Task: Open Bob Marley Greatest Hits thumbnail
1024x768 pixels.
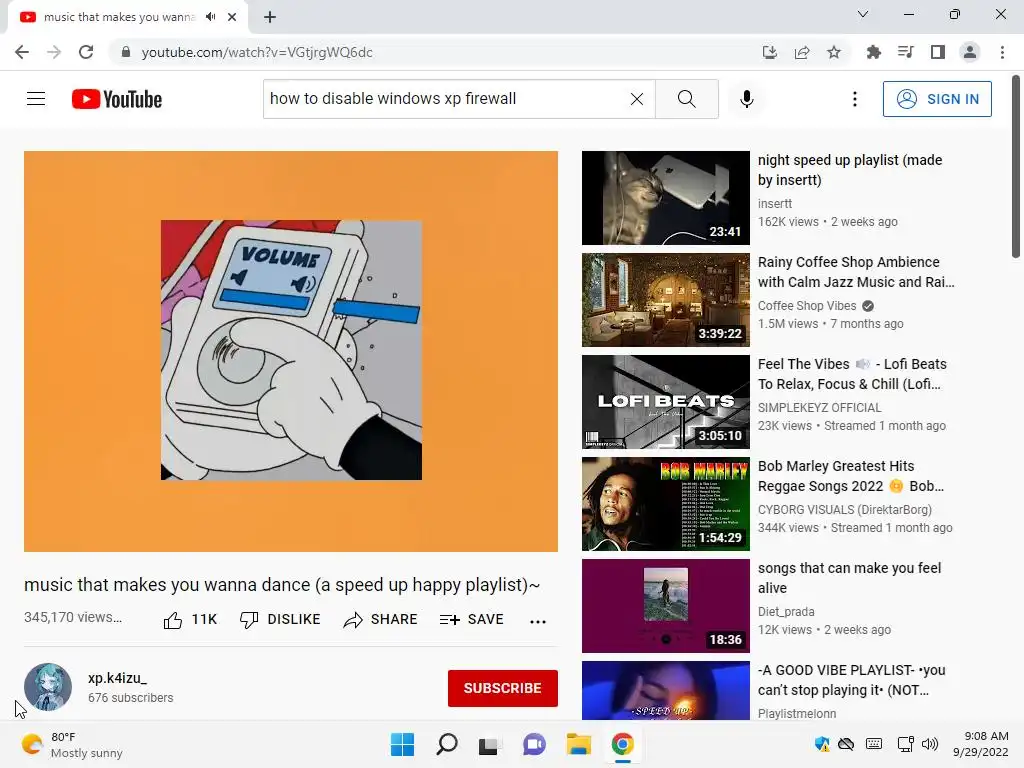Action: (x=665, y=504)
